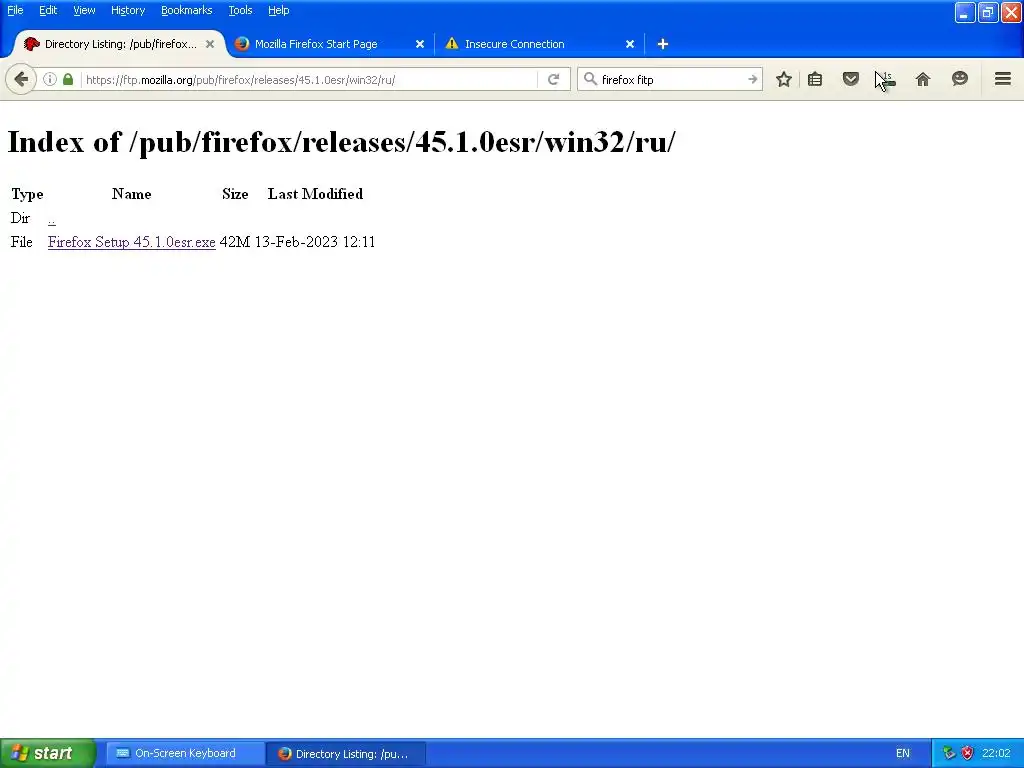
Task: Reload the current page
Action: click(x=554, y=80)
